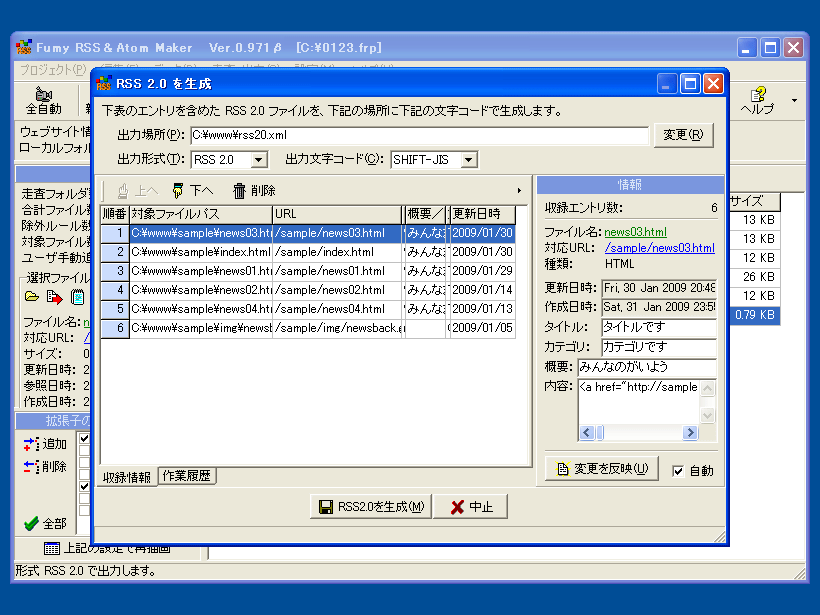Click the app icon in main title bar
This screenshot has height=615, width=820.
click(24, 47)
